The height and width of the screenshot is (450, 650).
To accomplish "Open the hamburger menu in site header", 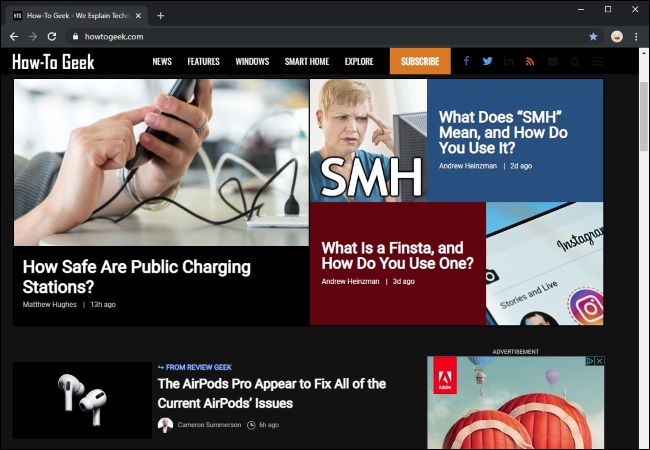I will click(x=597, y=61).
